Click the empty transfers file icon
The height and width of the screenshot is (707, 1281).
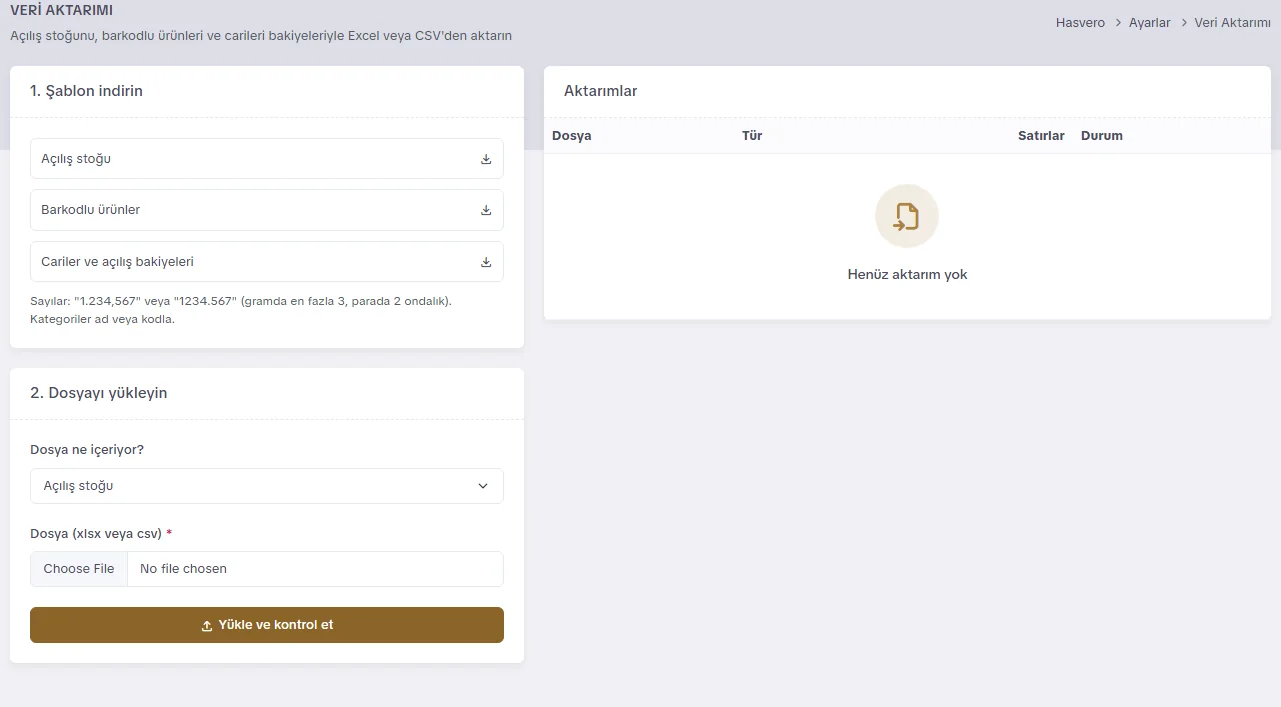tap(907, 216)
